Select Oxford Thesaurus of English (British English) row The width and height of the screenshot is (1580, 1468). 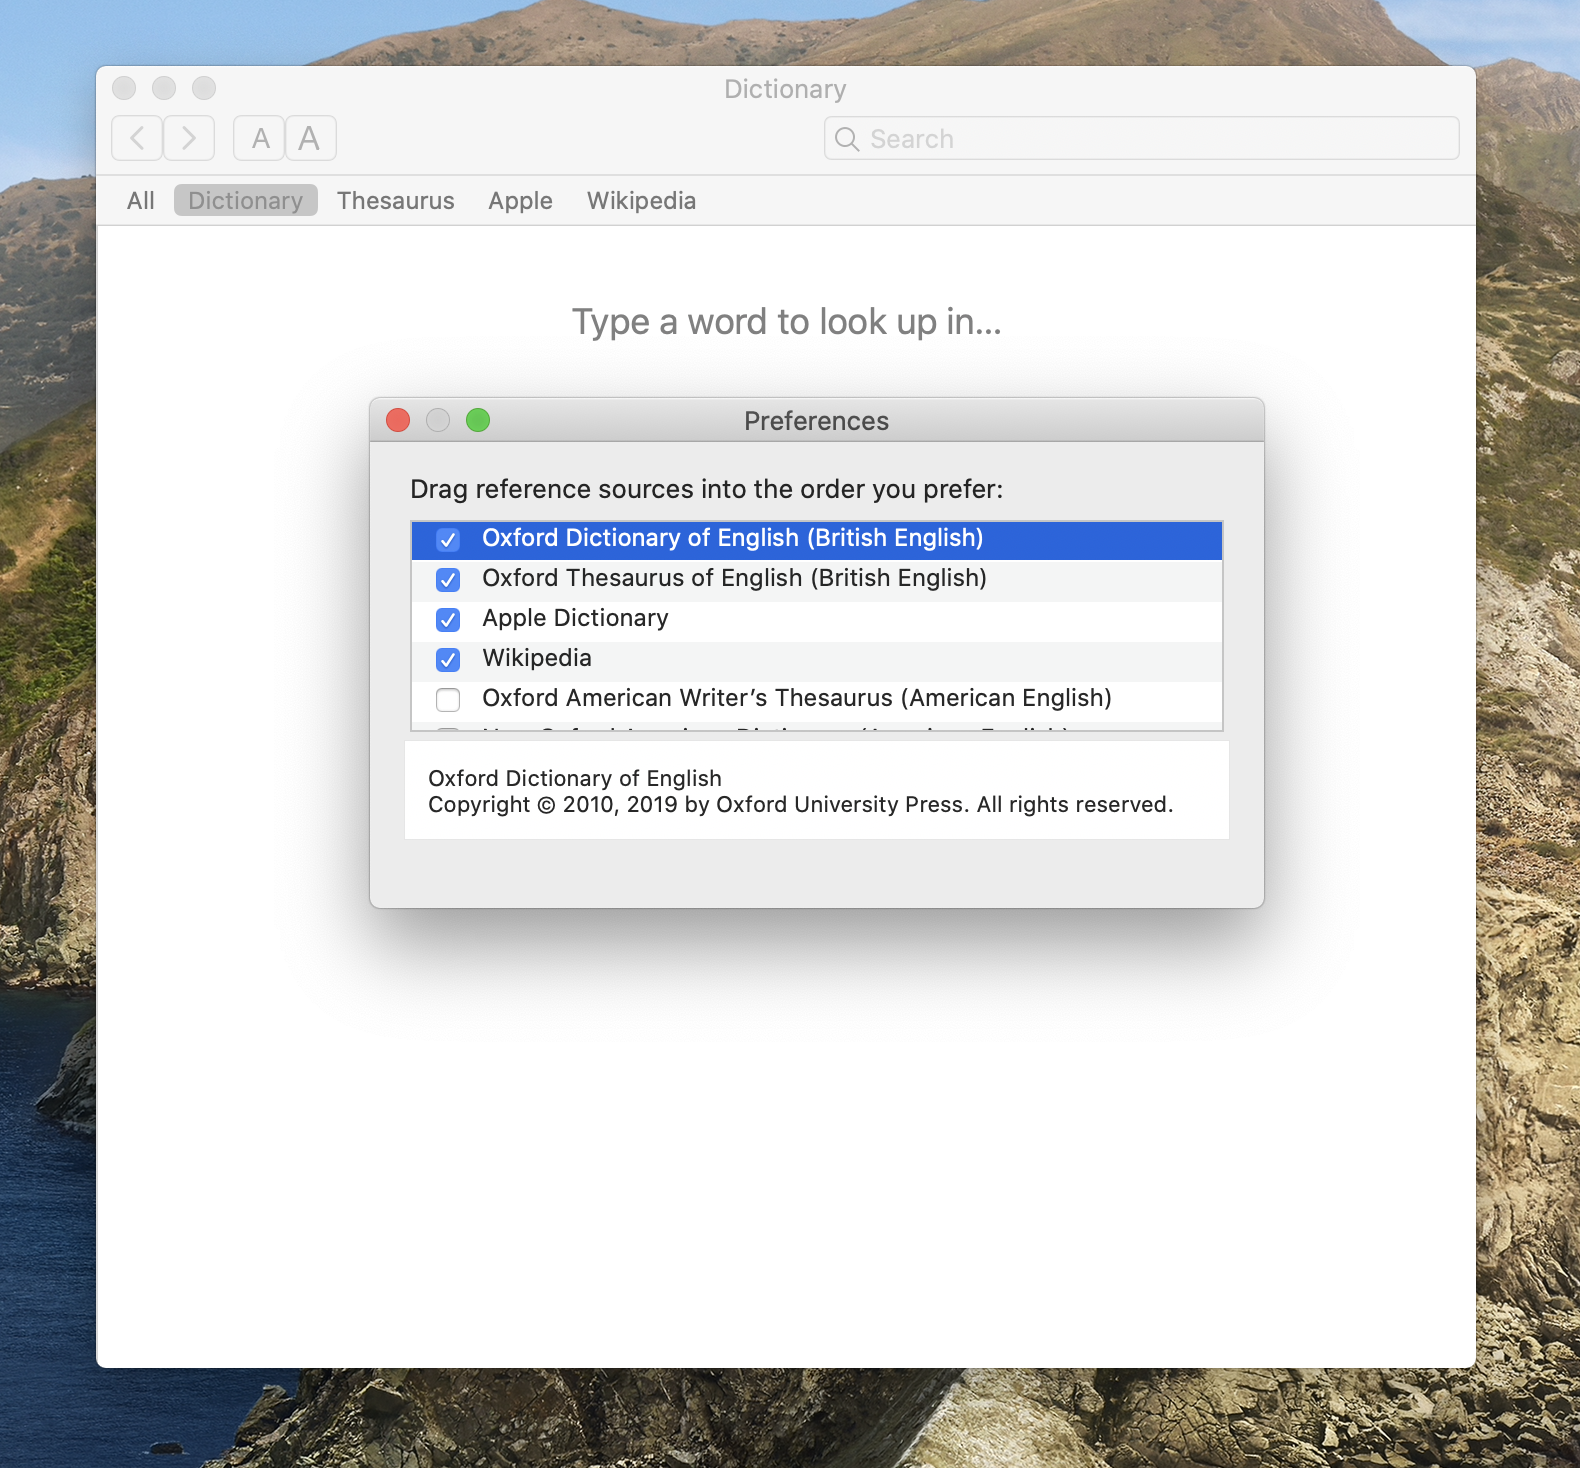click(x=817, y=581)
